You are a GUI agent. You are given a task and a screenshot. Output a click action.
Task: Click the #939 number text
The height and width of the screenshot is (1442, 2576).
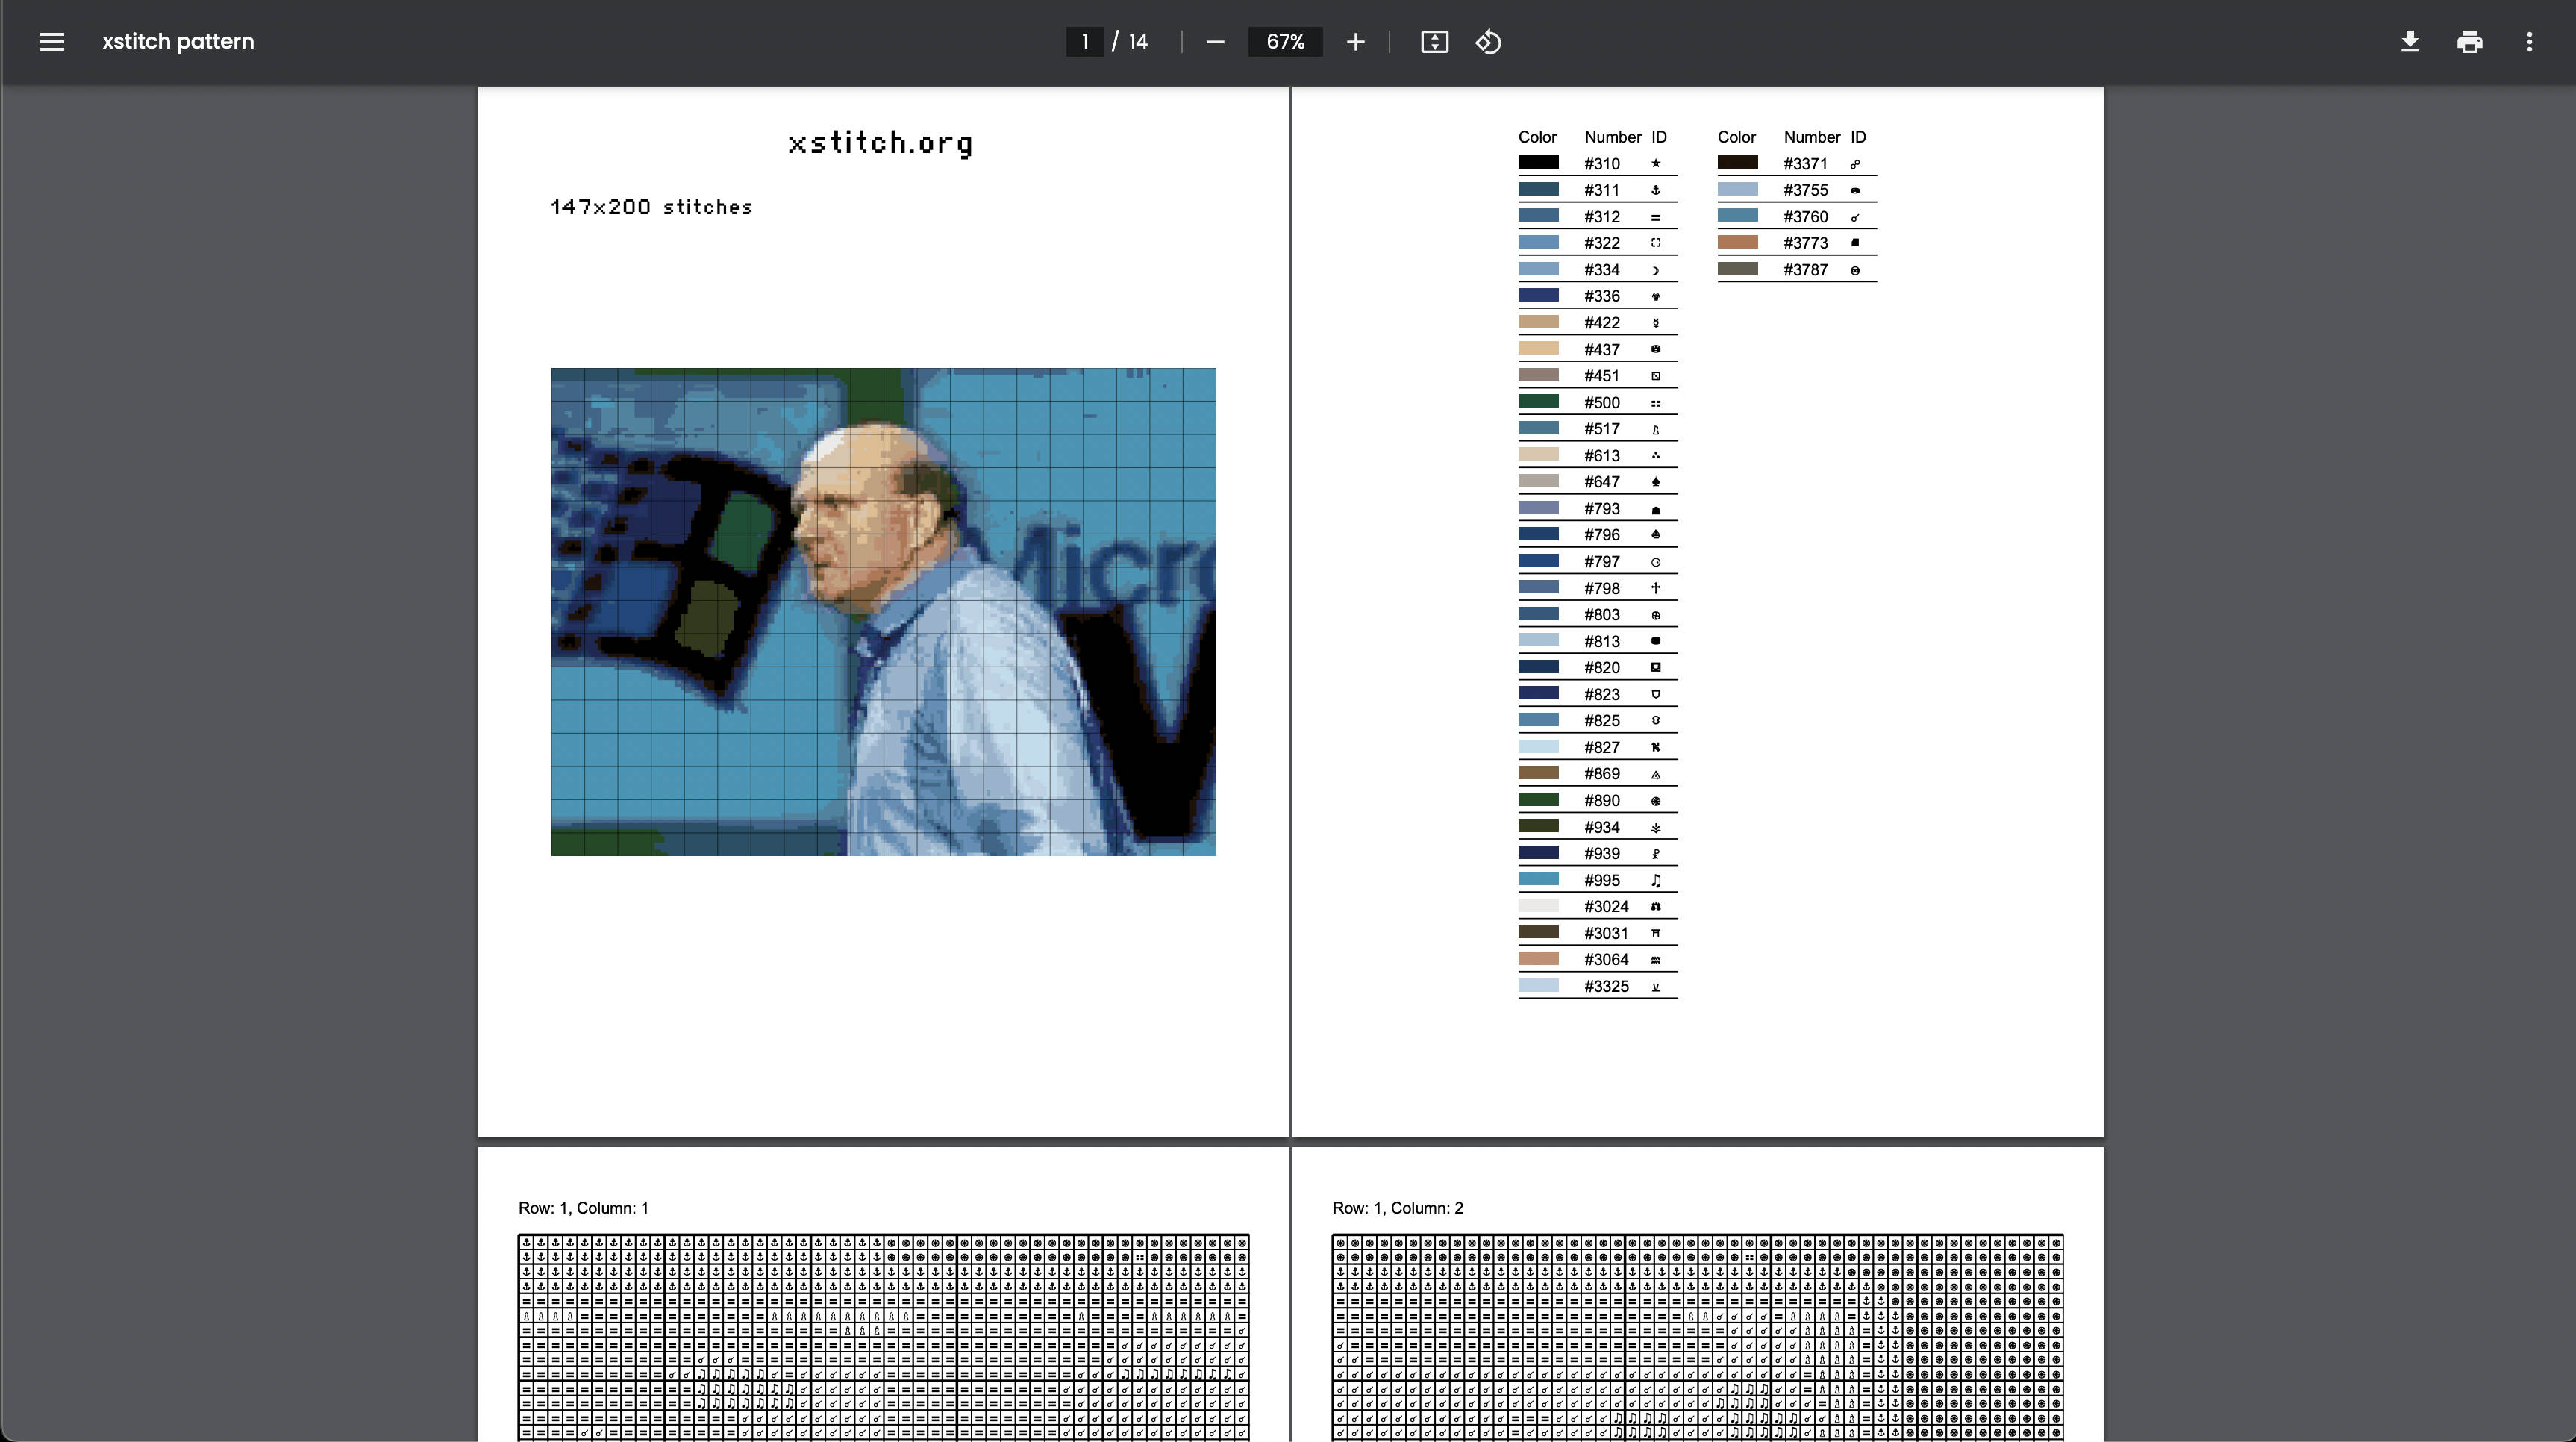tap(1602, 853)
